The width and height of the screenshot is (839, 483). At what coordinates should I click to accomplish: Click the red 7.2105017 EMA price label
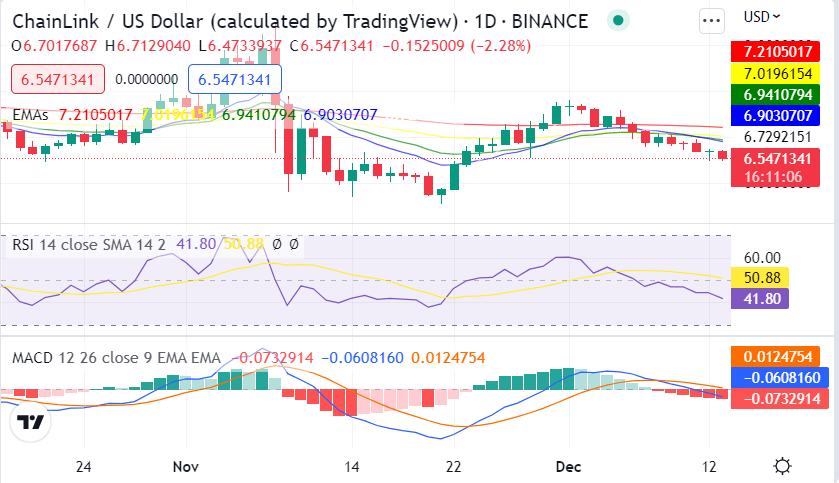click(775, 52)
